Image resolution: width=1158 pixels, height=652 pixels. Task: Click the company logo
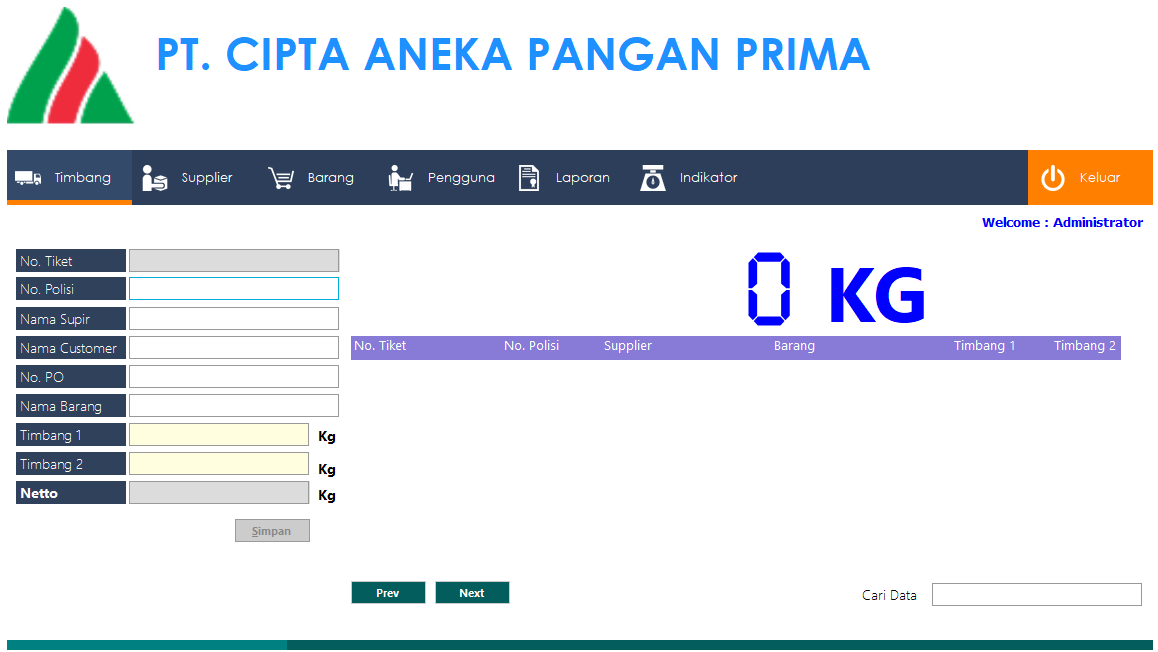[x=70, y=66]
